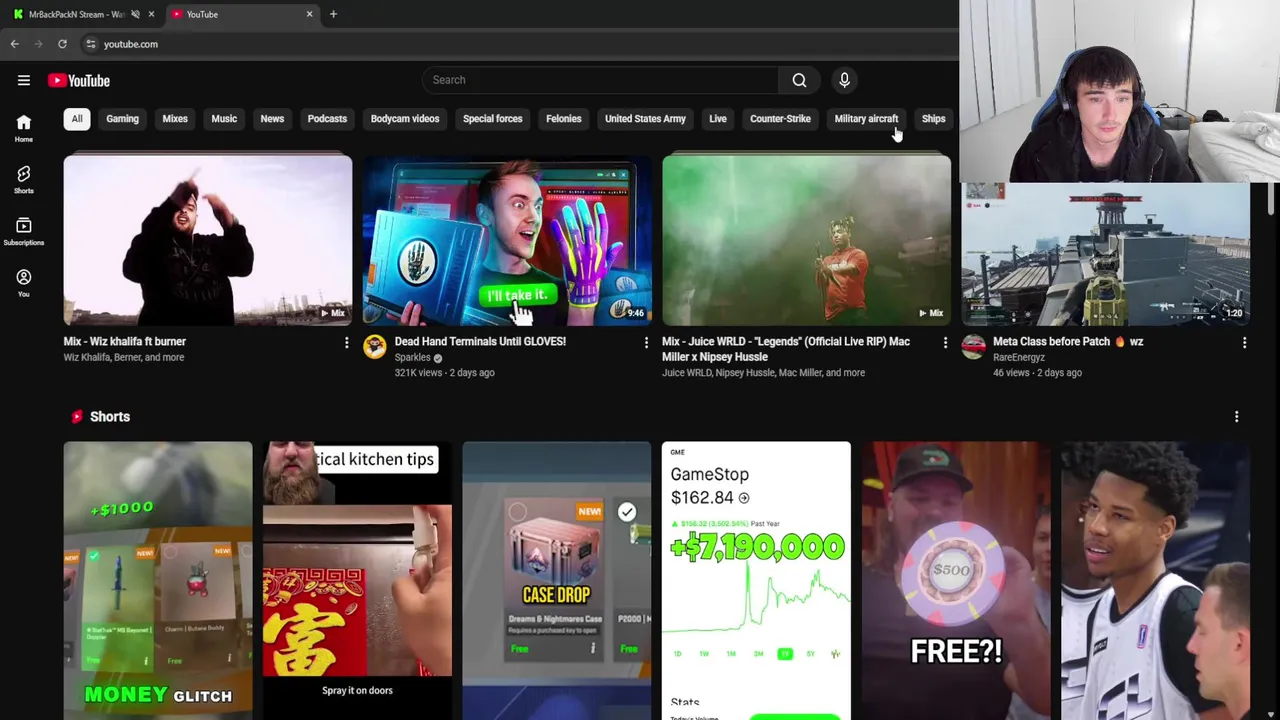Open the CASE DROP short
This screenshot has width=1280, height=720.
(x=556, y=580)
